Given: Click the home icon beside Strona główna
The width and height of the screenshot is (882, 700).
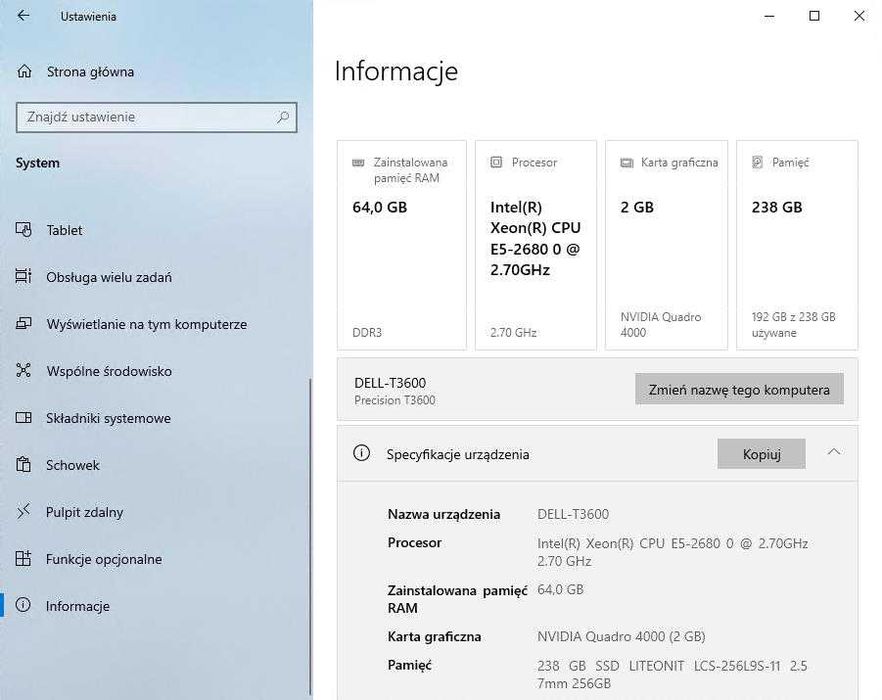Looking at the screenshot, I should pyautogui.click(x=24, y=71).
